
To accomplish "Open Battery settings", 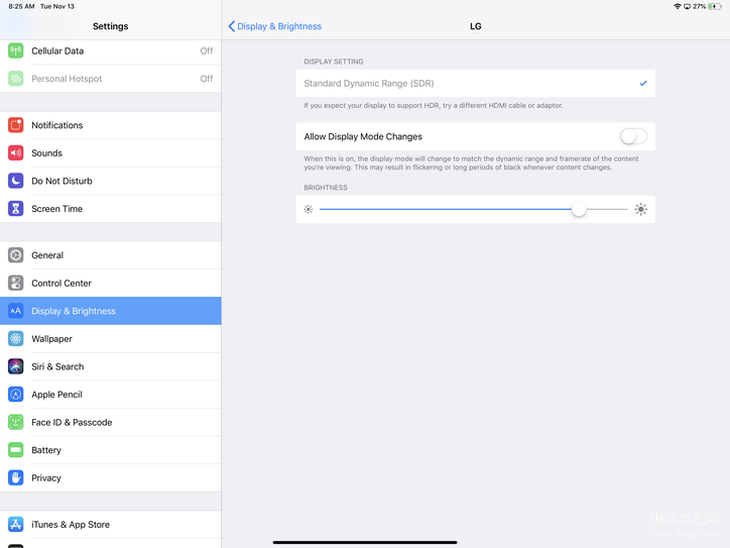I will [x=110, y=451].
